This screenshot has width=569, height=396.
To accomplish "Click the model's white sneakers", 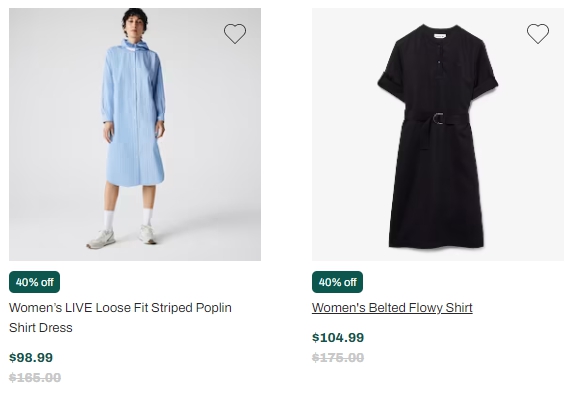I will point(122,237).
